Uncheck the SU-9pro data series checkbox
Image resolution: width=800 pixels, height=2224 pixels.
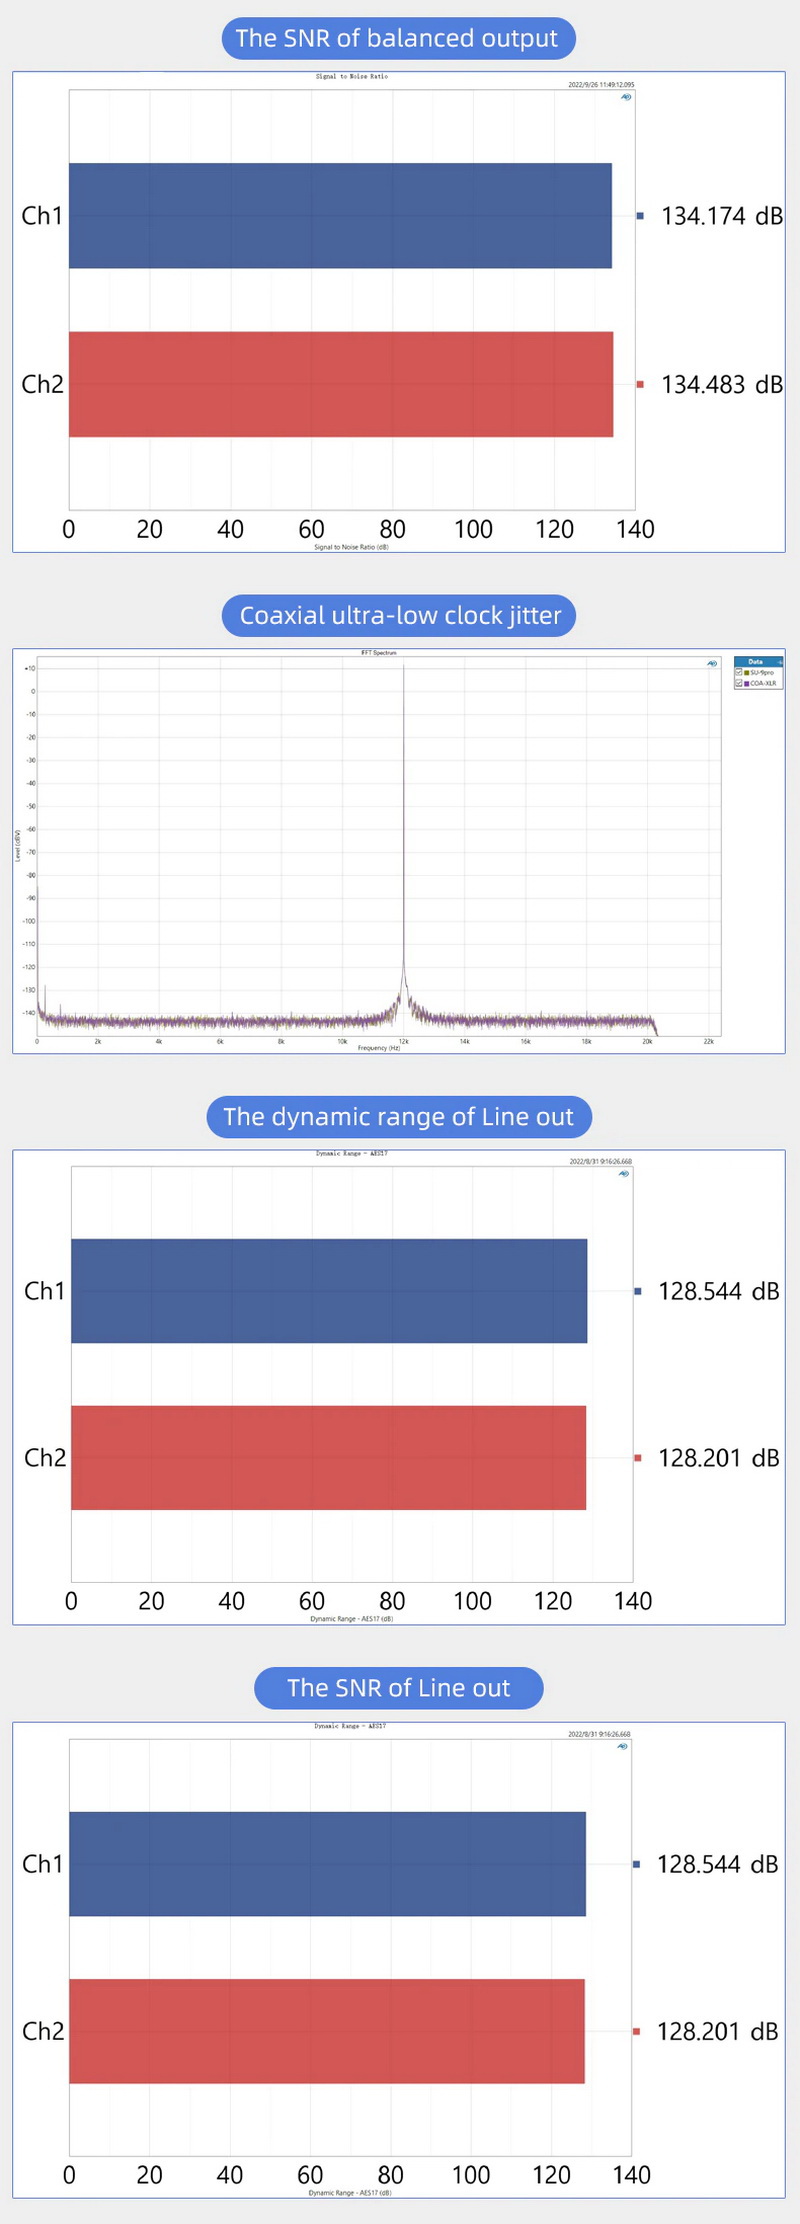[x=739, y=672]
